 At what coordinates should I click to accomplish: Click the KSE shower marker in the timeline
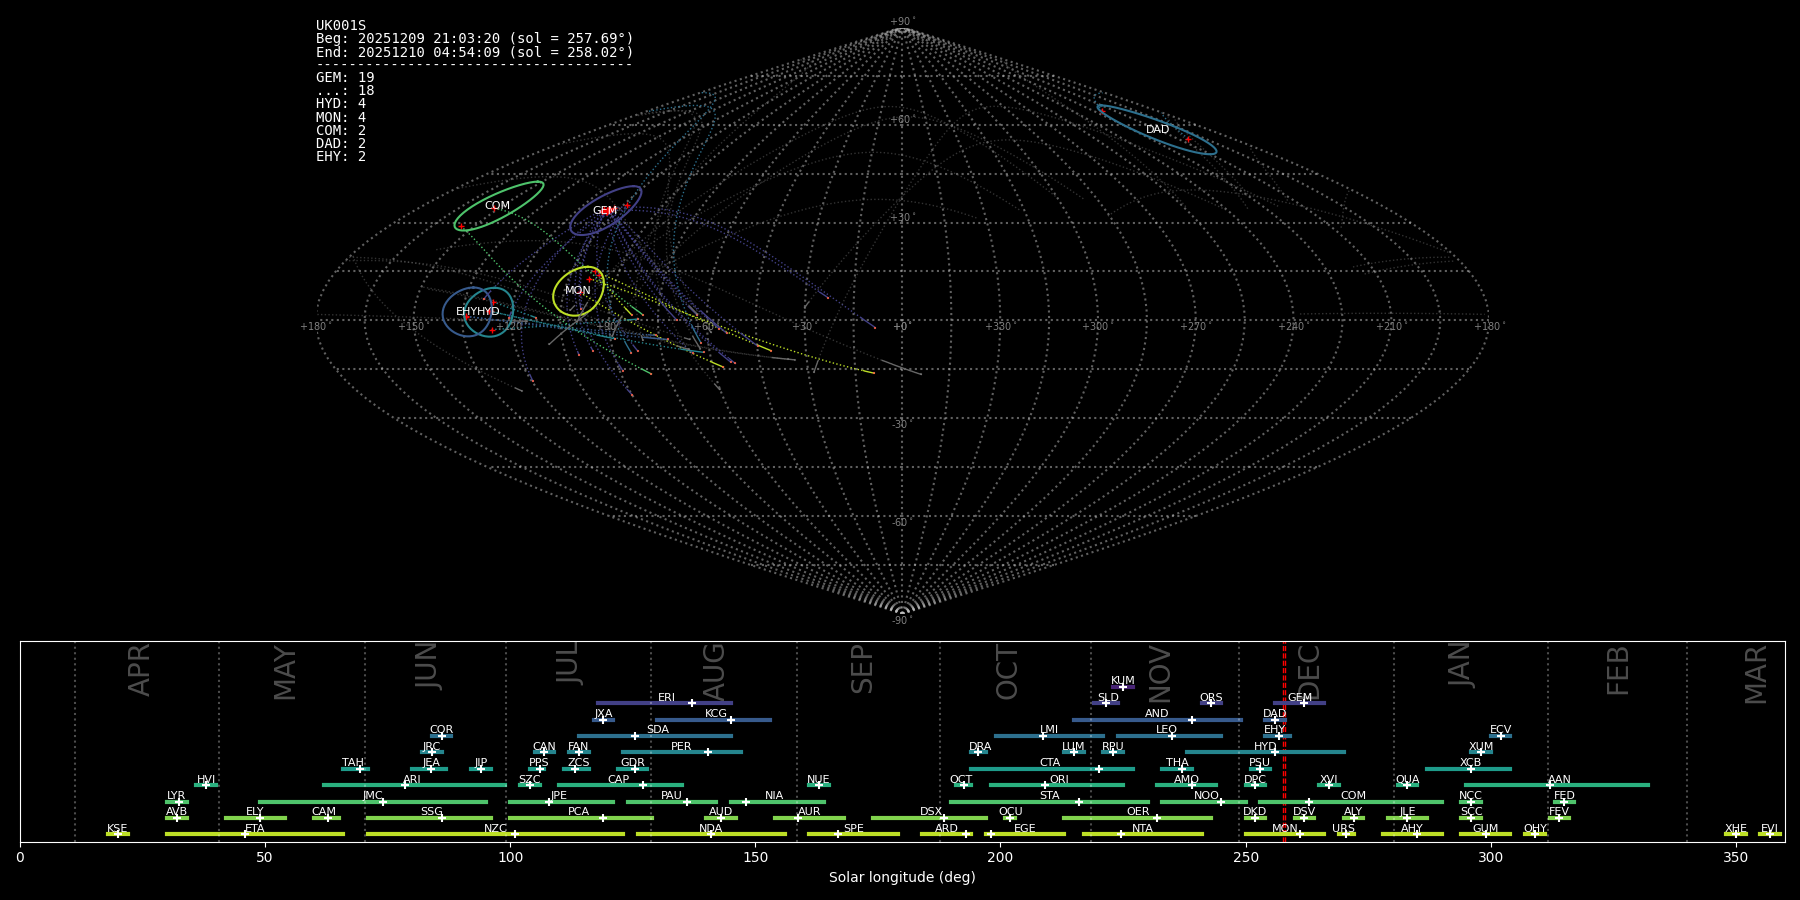[x=118, y=834]
